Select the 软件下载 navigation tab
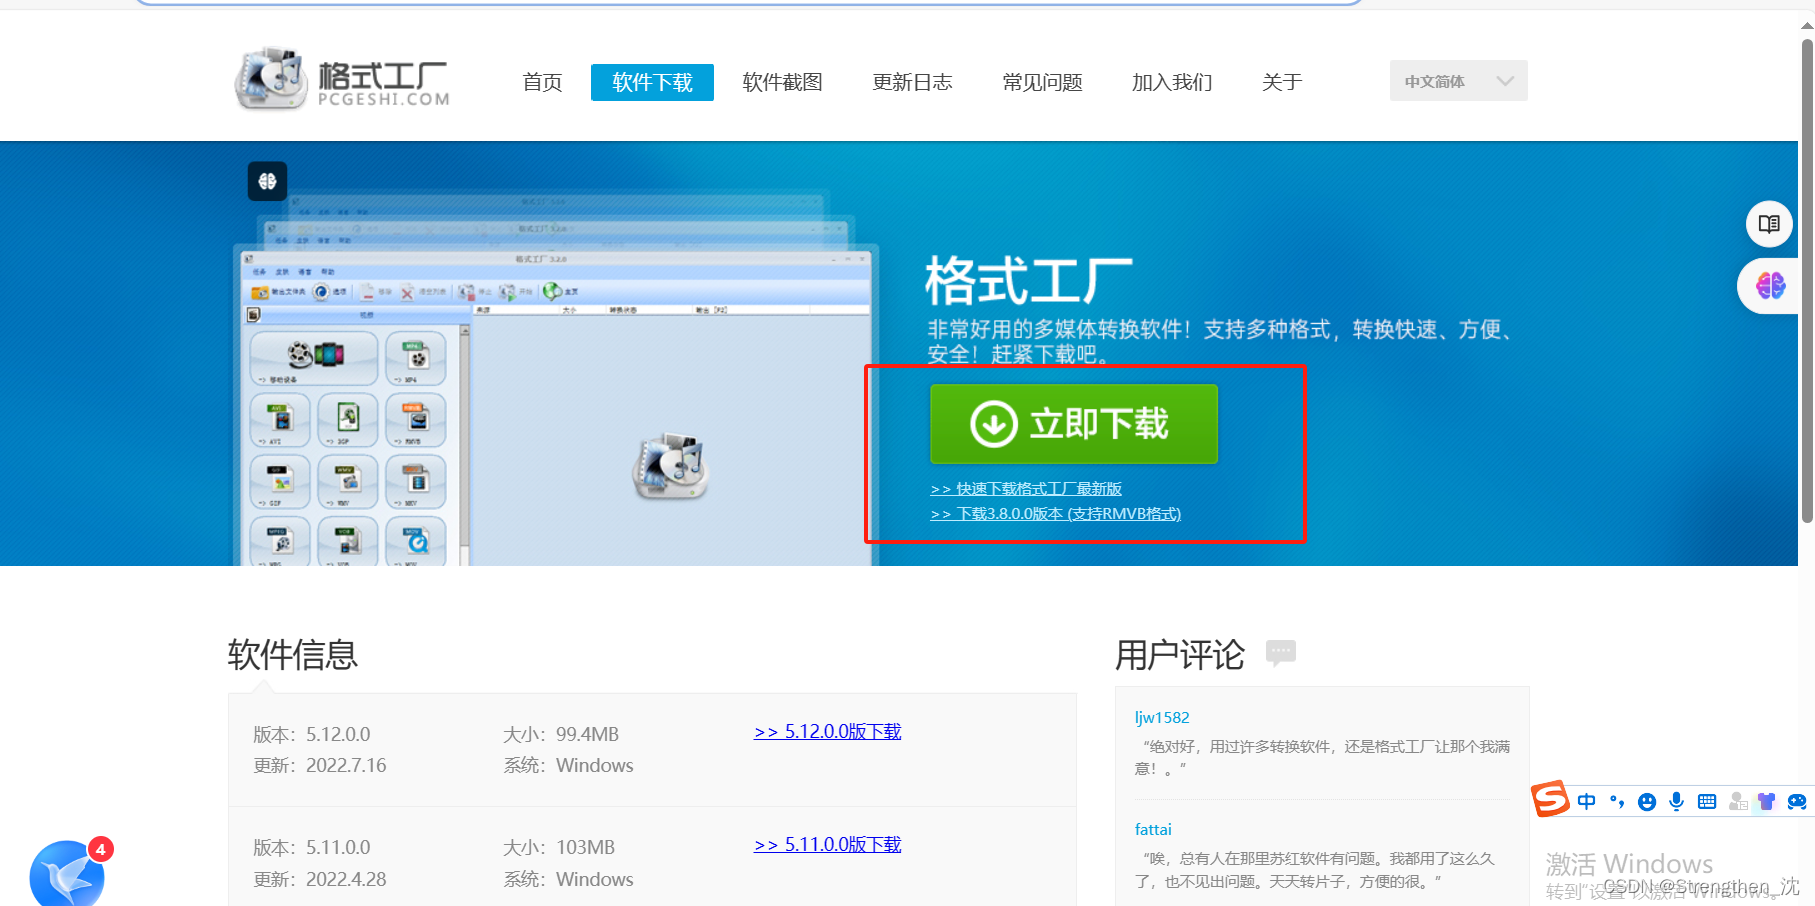Image resolution: width=1815 pixels, height=906 pixels. coord(652,82)
